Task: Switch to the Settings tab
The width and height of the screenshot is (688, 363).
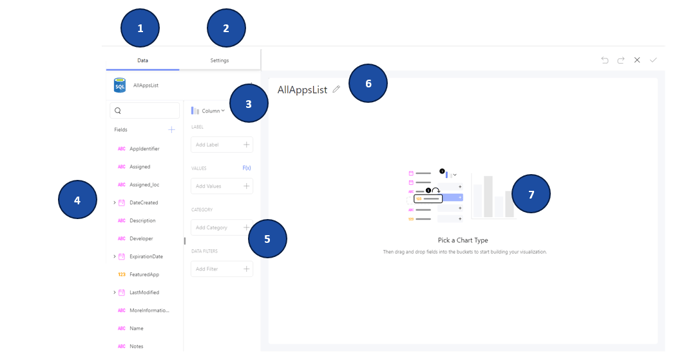Action: [219, 60]
